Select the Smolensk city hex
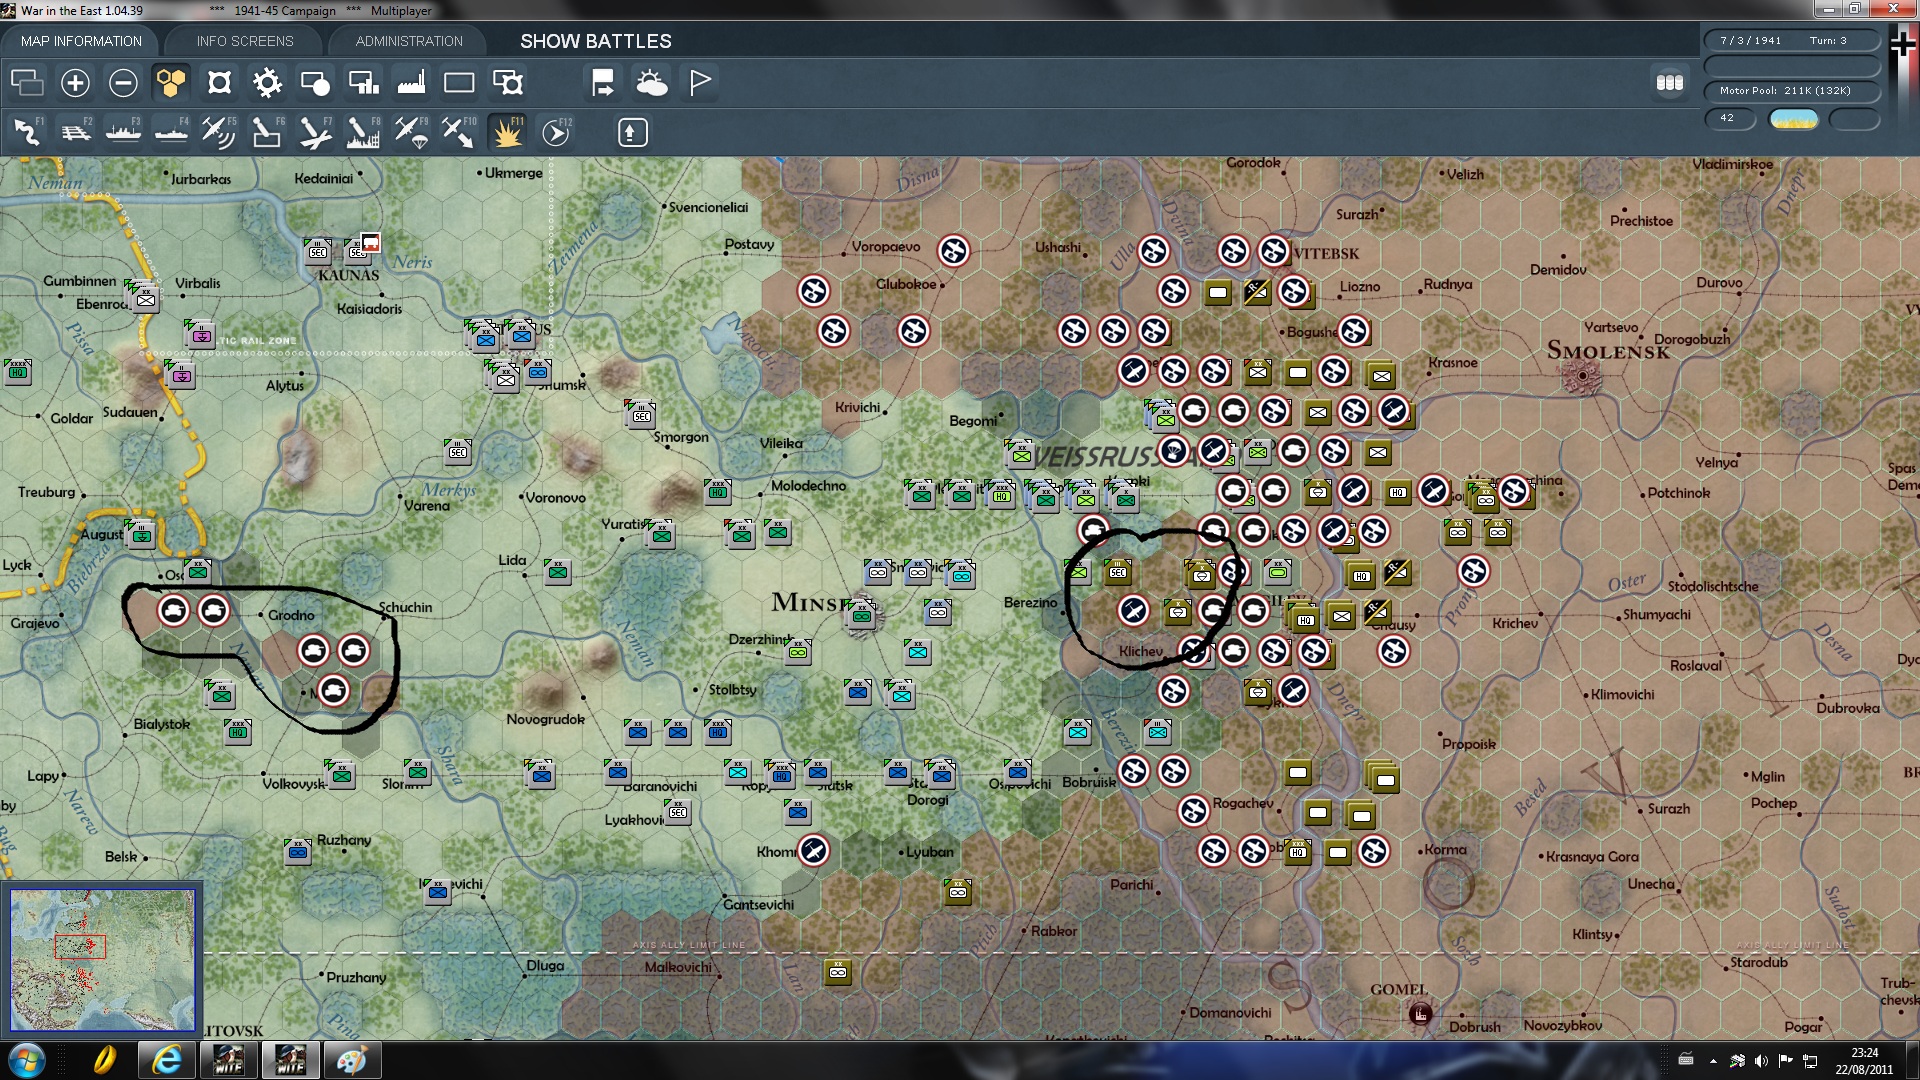The image size is (1920, 1080). [1583, 377]
